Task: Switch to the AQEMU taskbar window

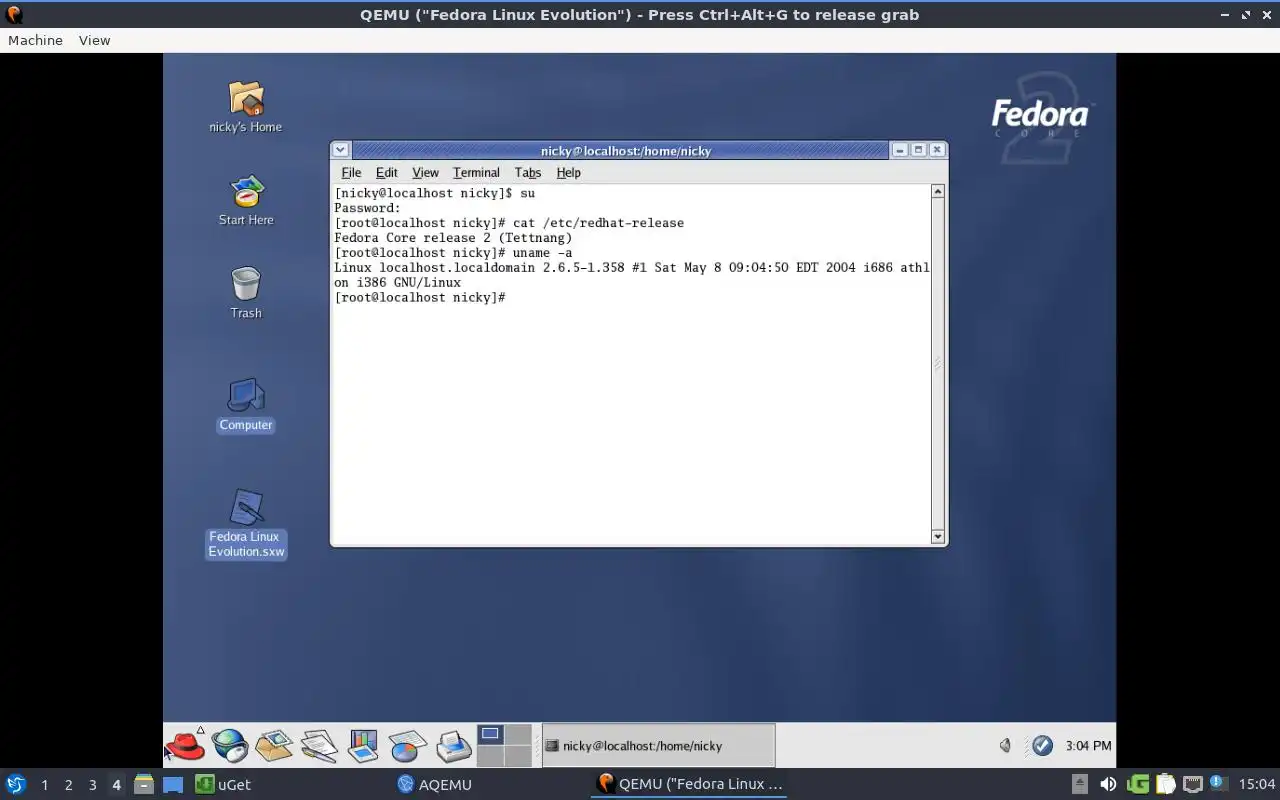Action: 434,784
